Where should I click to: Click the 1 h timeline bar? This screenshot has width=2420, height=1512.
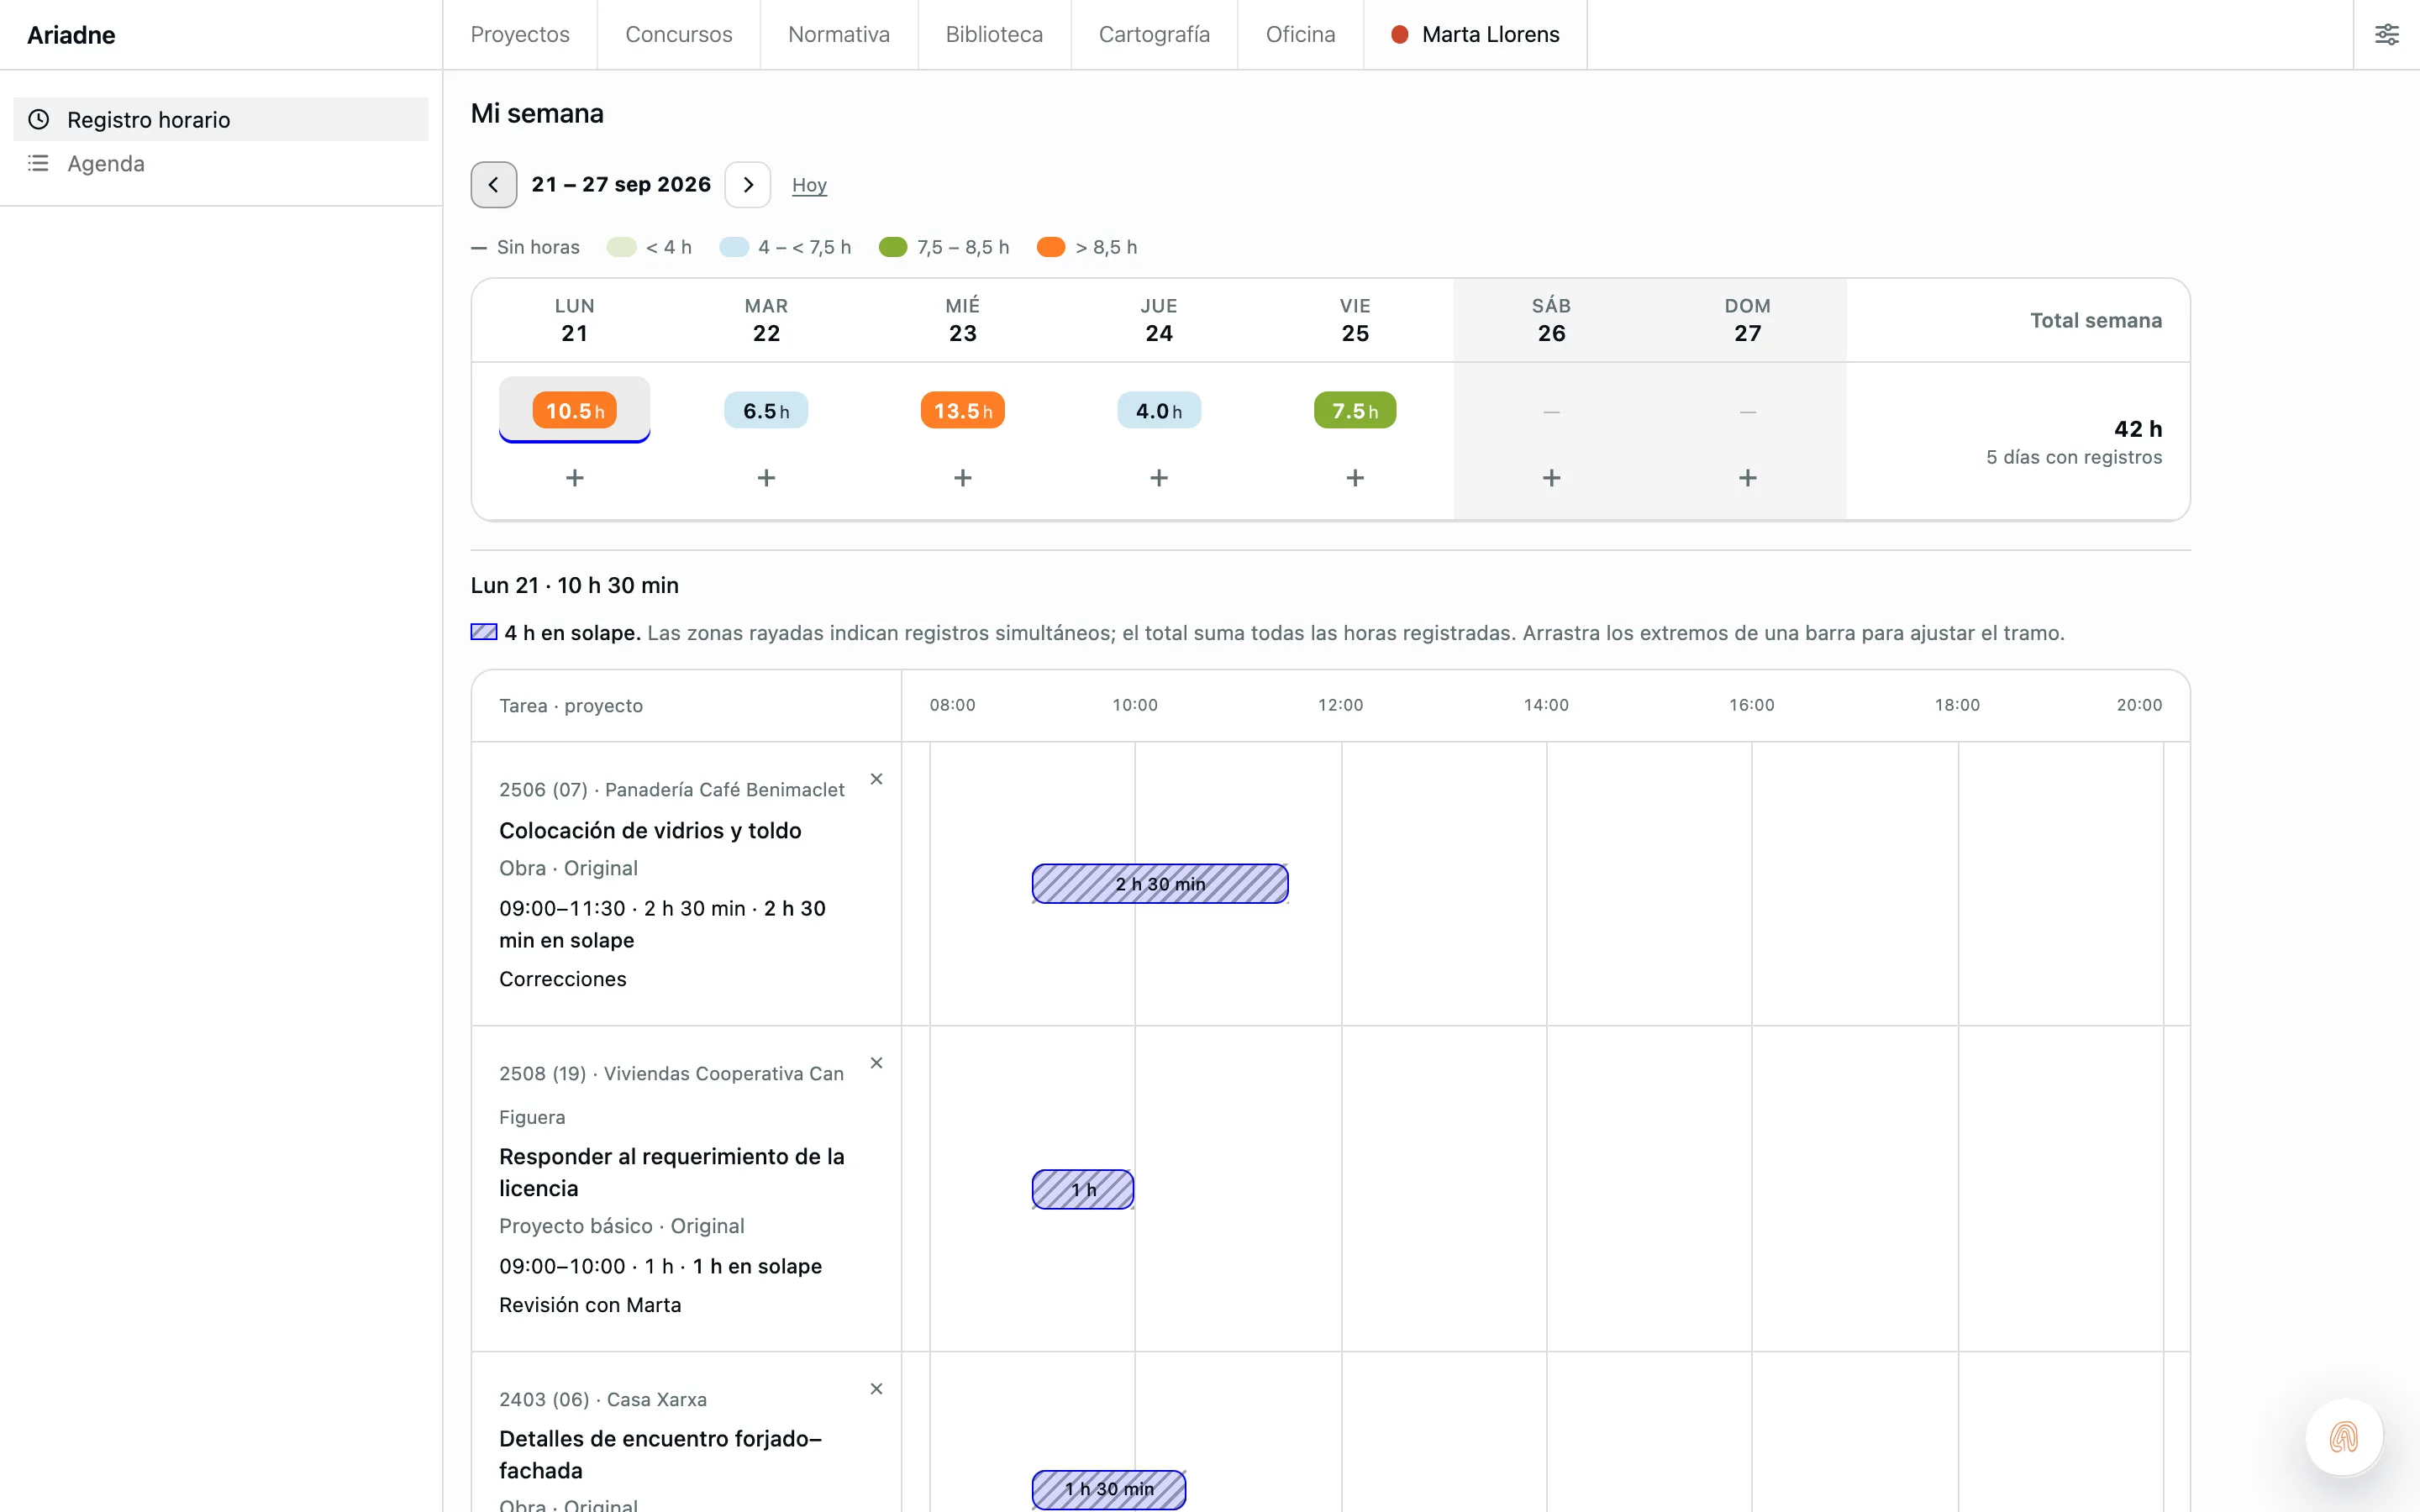point(1083,1190)
